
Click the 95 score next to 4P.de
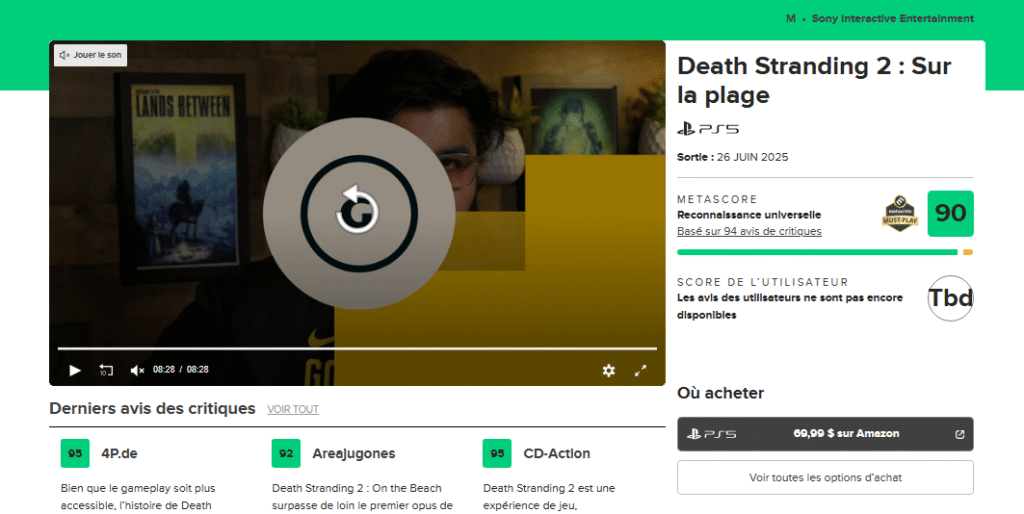(x=75, y=453)
